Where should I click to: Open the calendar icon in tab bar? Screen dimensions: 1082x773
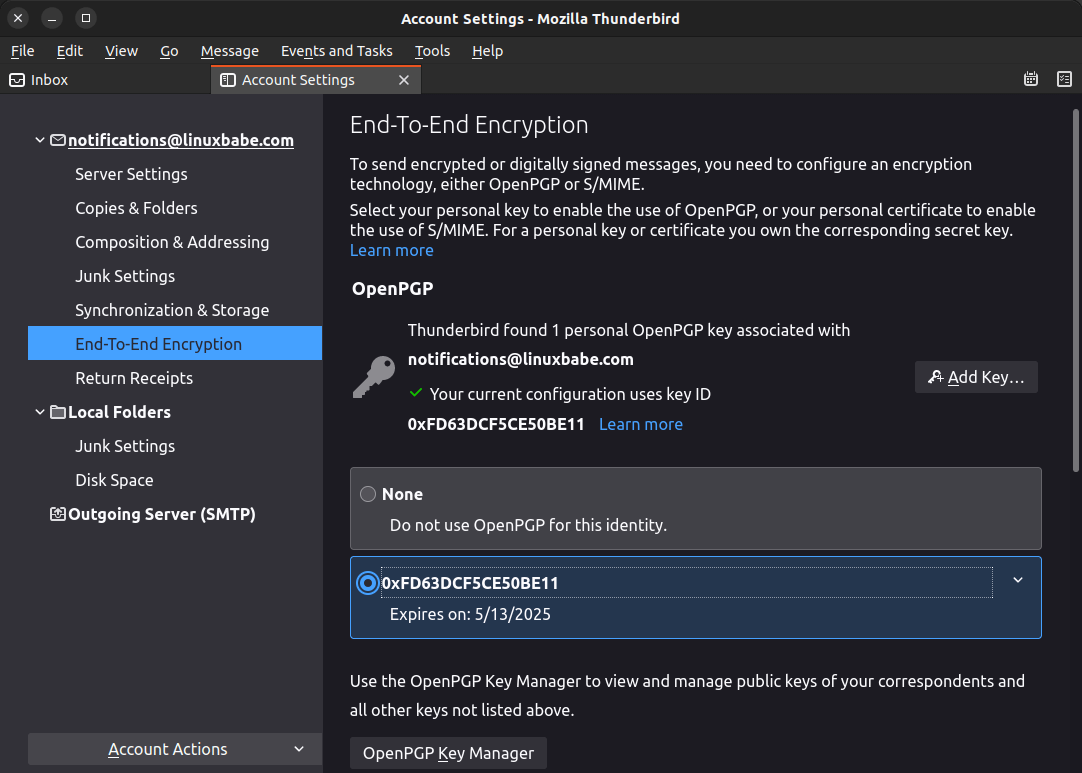coord(1031,80)
